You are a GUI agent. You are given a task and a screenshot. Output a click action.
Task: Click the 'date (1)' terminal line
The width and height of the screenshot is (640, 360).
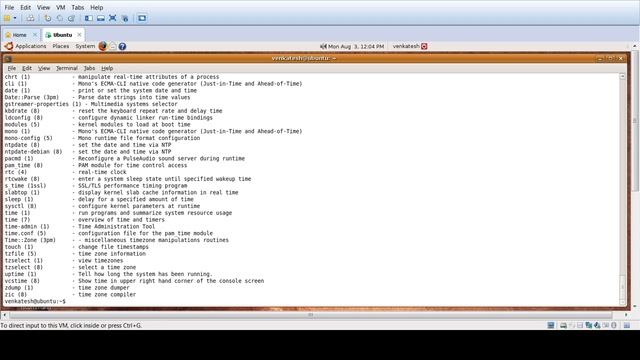click(x=101, y=91)
